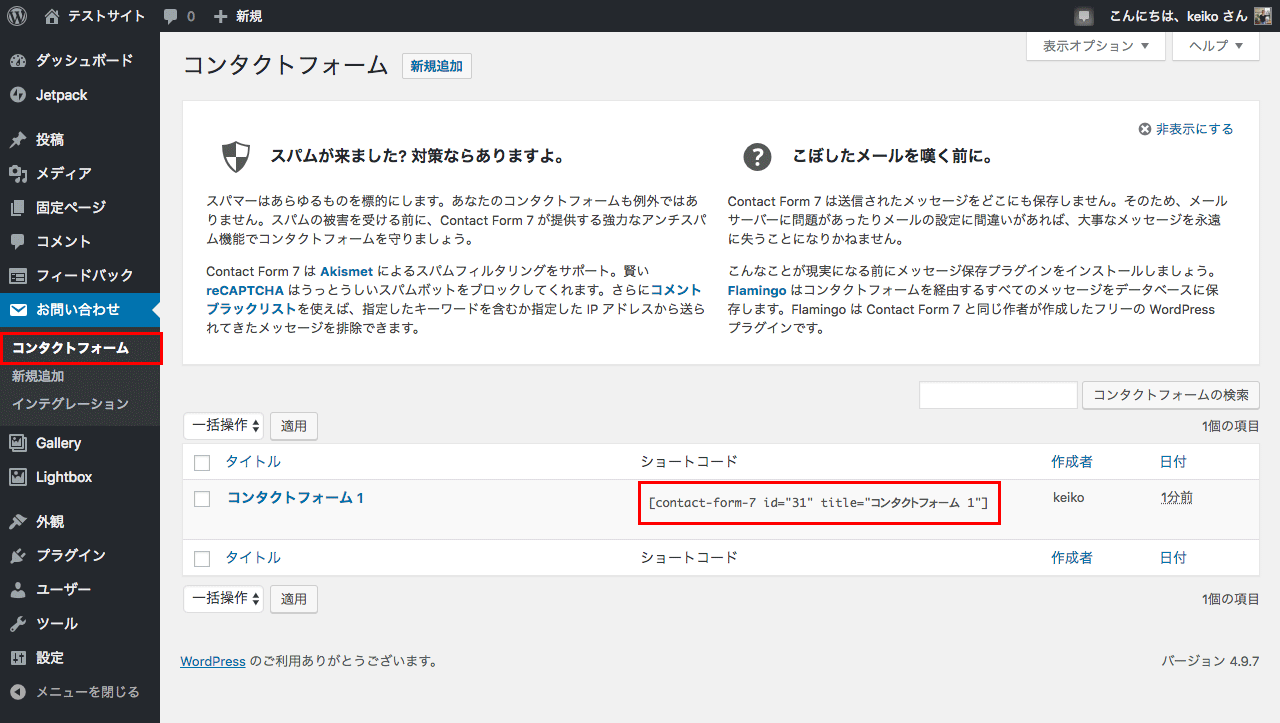Screen dimensions: 1280x723
Task: Click the question mark icon beside こぼしたメール heading
Action: 757,157
